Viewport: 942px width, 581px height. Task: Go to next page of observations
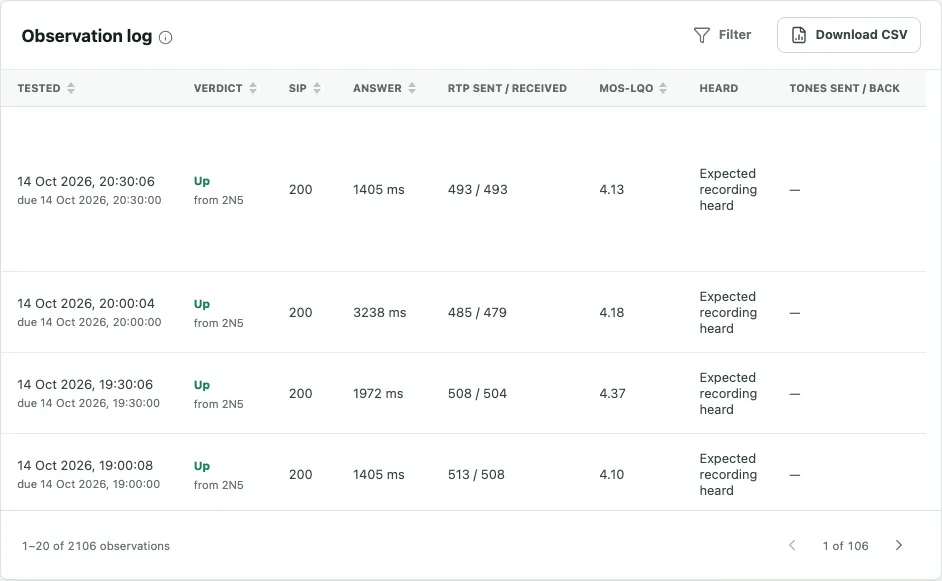tap(899, 545)
